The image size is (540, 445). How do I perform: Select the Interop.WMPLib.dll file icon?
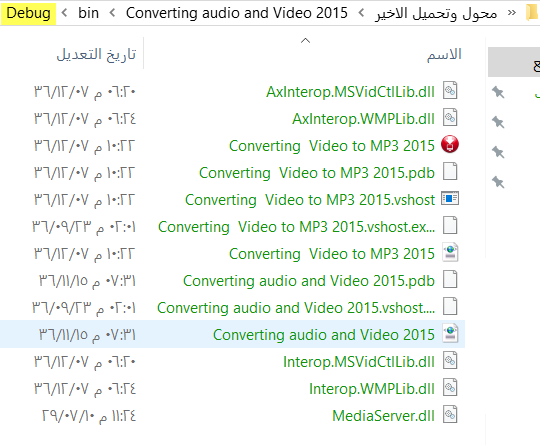pos(450,387)
